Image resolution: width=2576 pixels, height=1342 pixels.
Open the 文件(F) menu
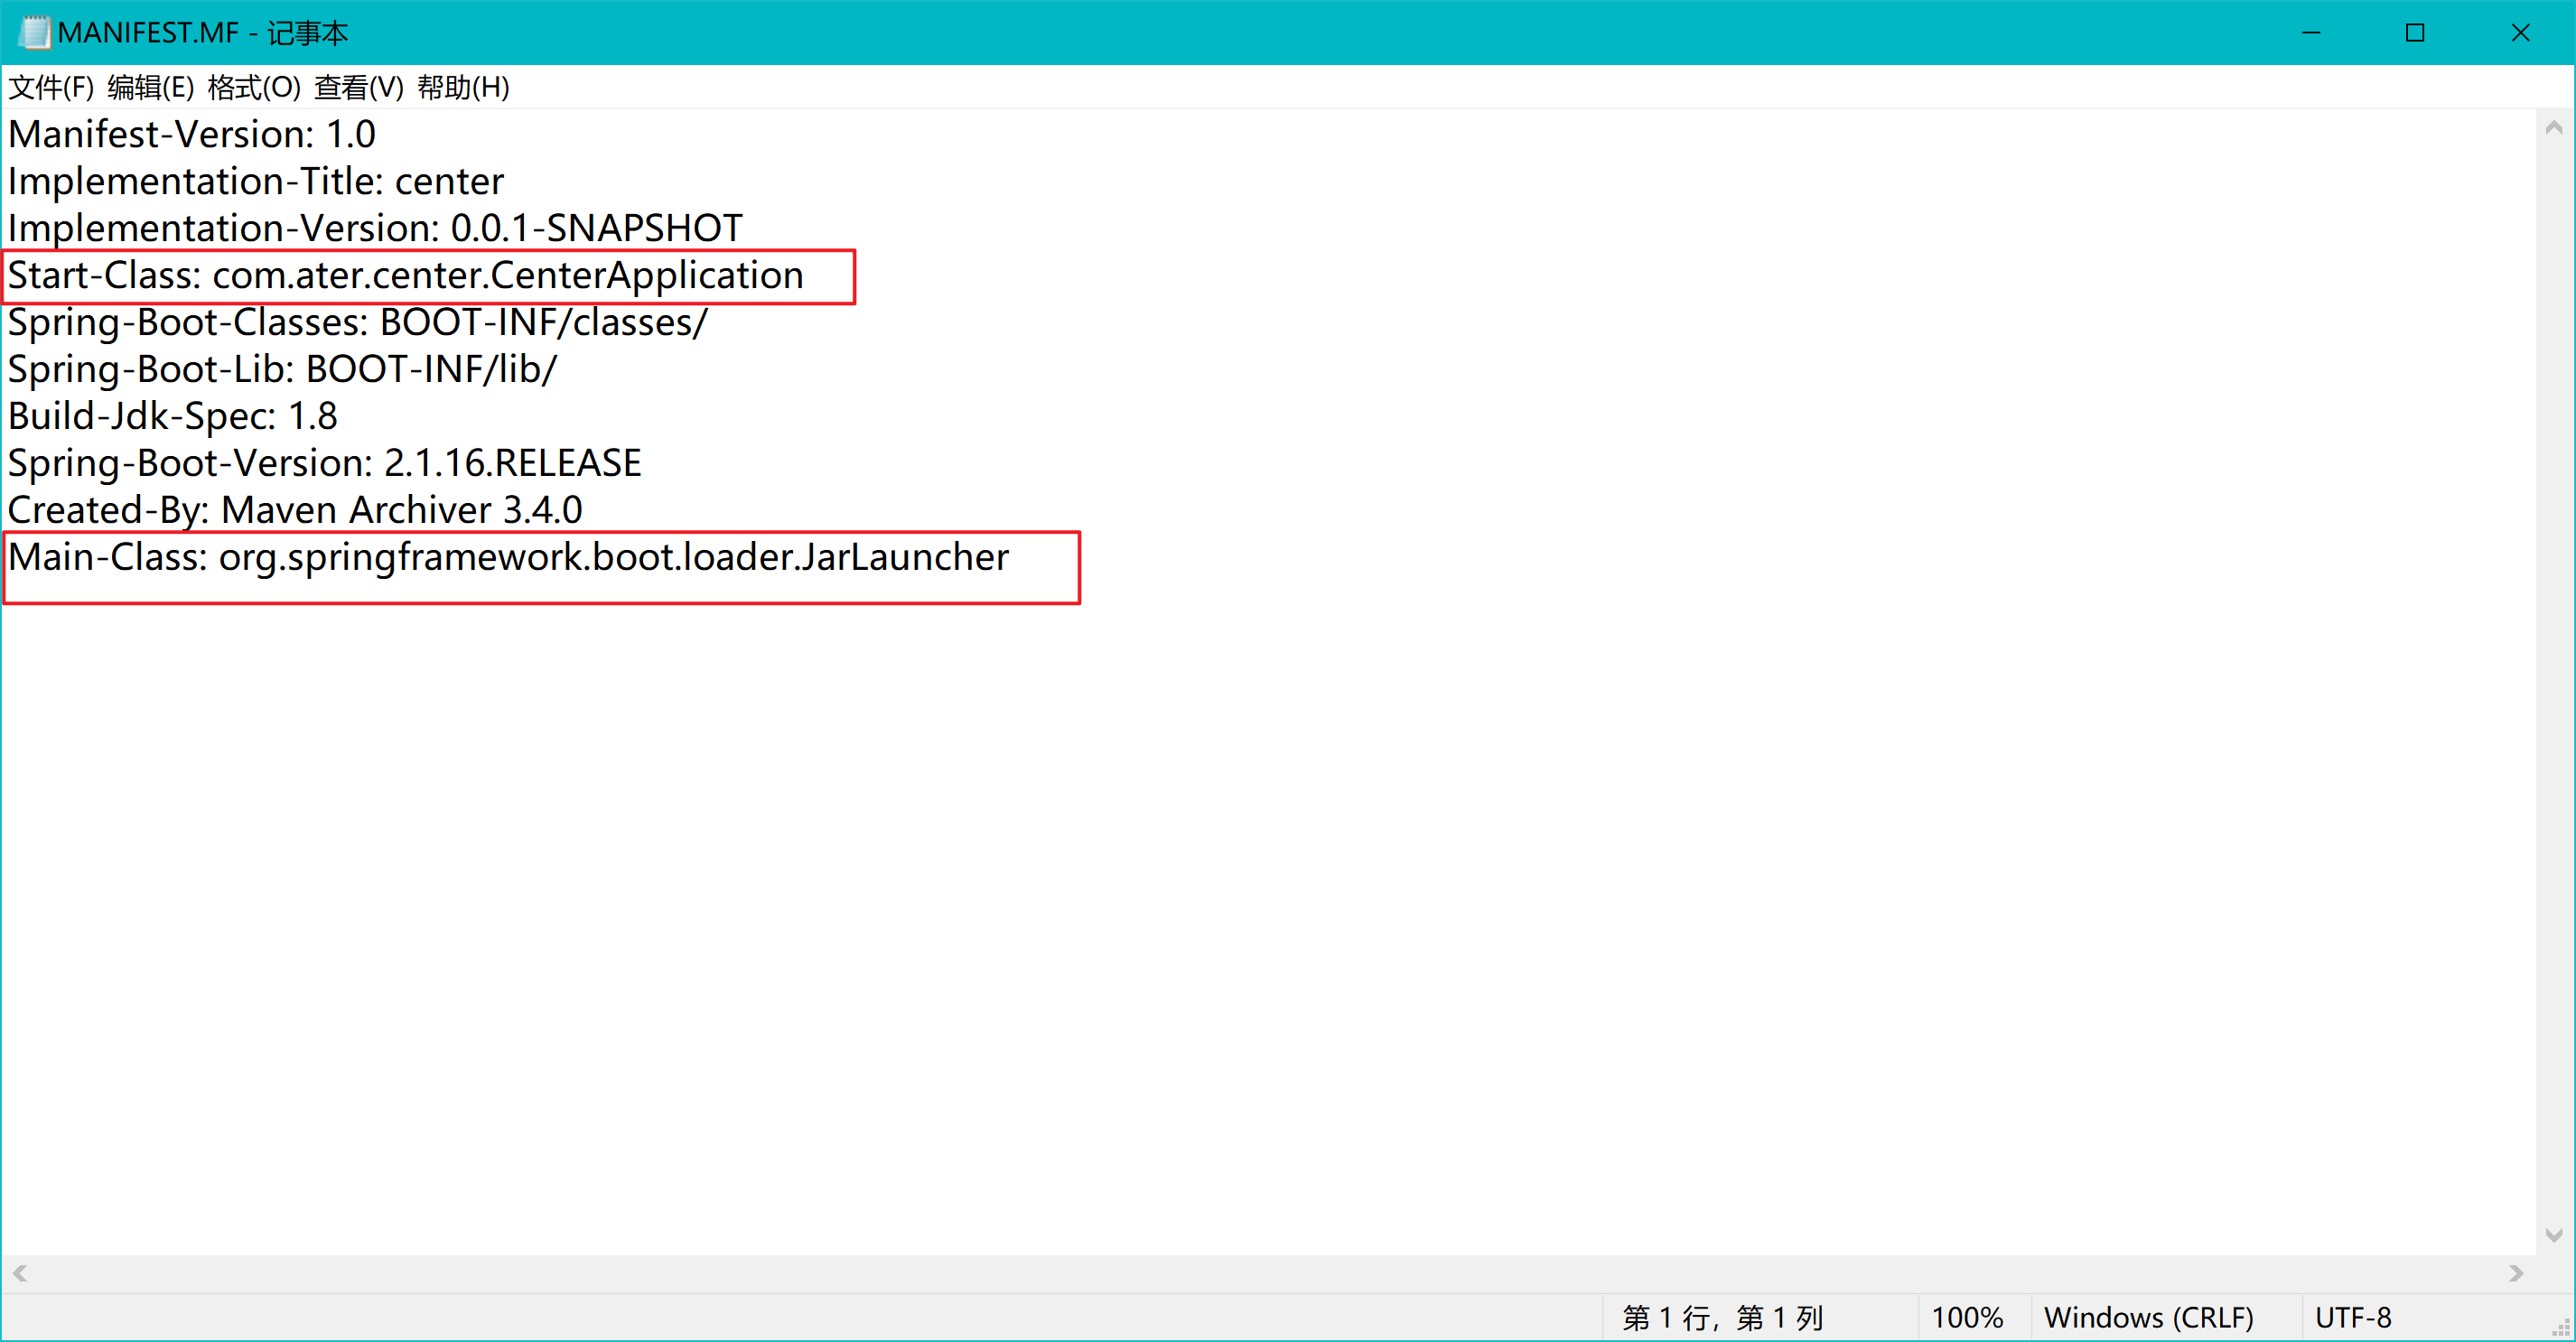click(x=51, y=88)
